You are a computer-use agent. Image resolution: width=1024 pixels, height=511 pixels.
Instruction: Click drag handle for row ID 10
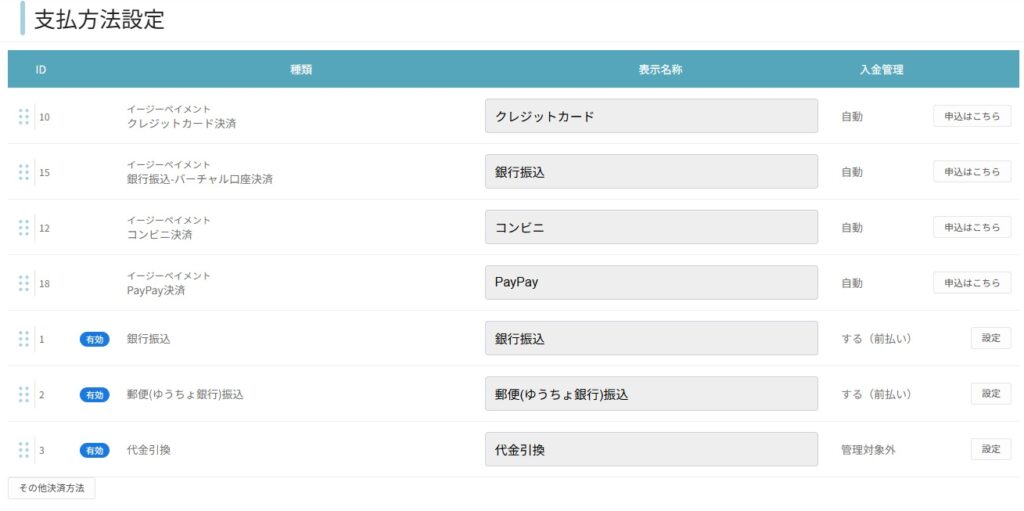click(23, 117)
